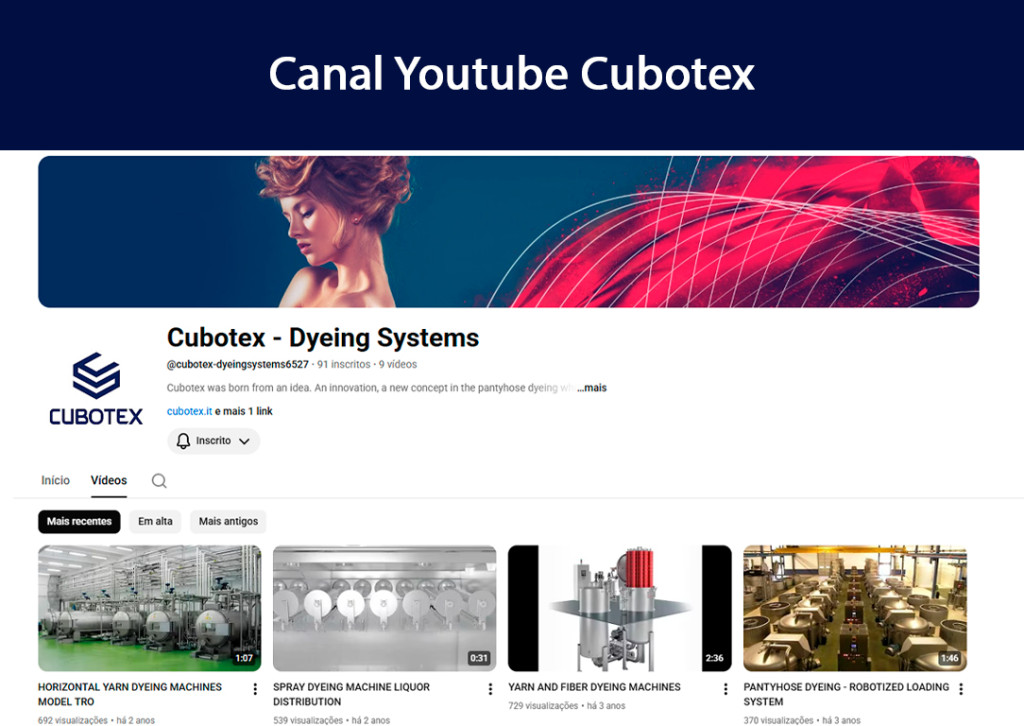Viewport: 1024px width, 726px height.
Task: Select the Em alta filter chip
Action: [155, 522]
